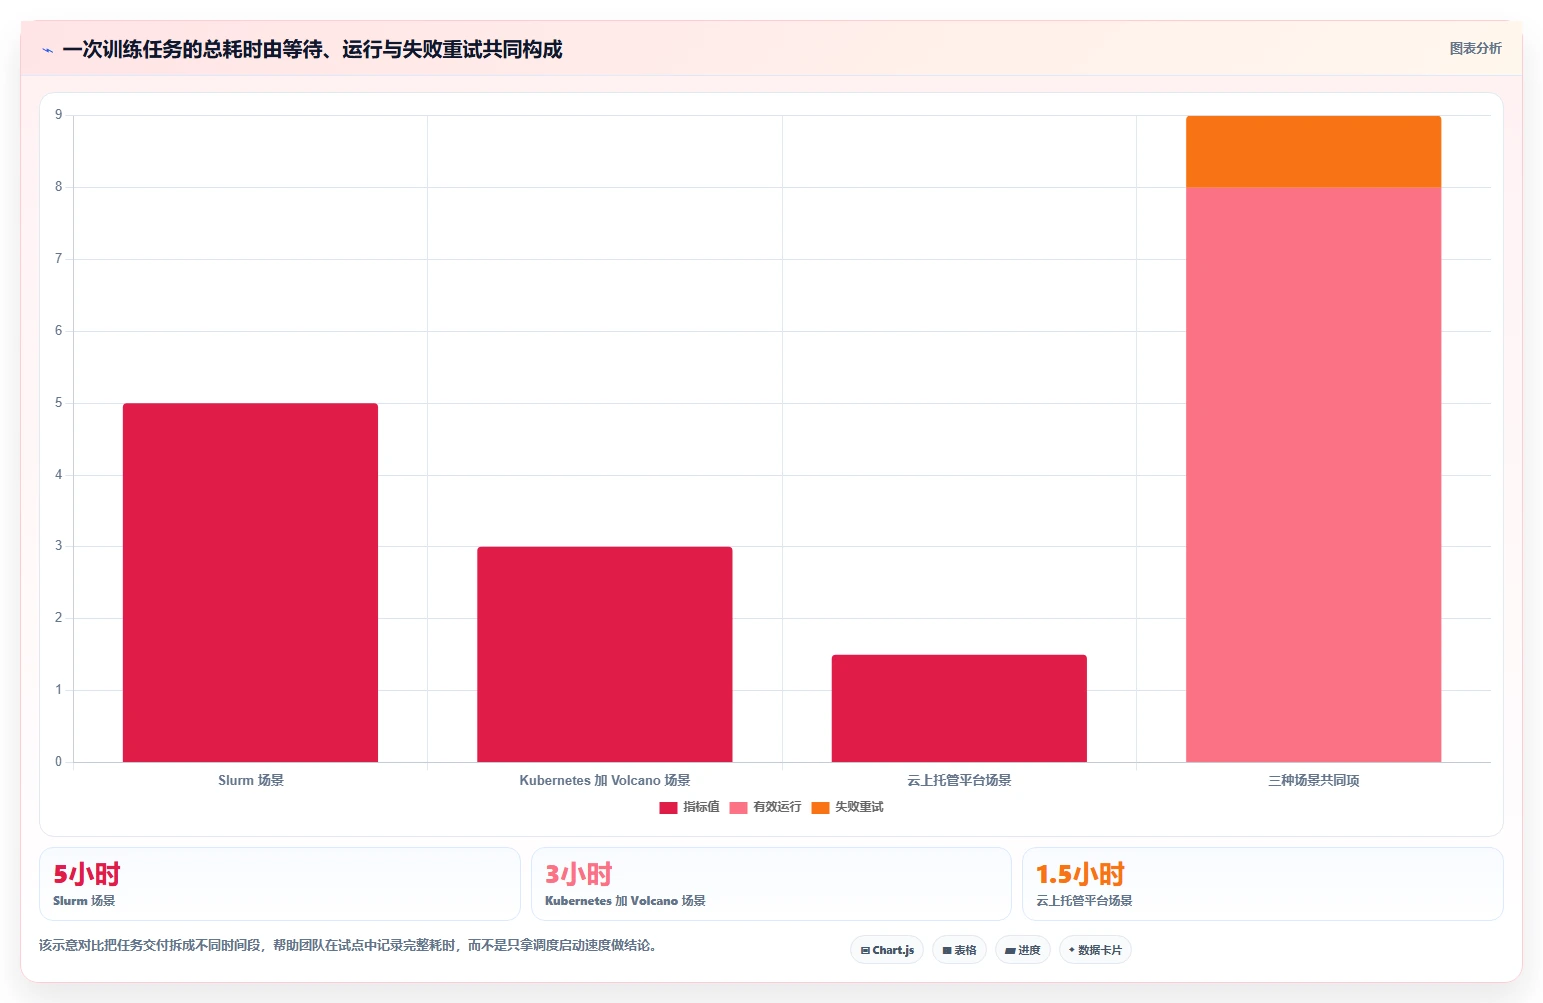This screenshot has width=1543, height=1003.
Task: Click the 有效运行 legend label
Action: pos(777,807)
